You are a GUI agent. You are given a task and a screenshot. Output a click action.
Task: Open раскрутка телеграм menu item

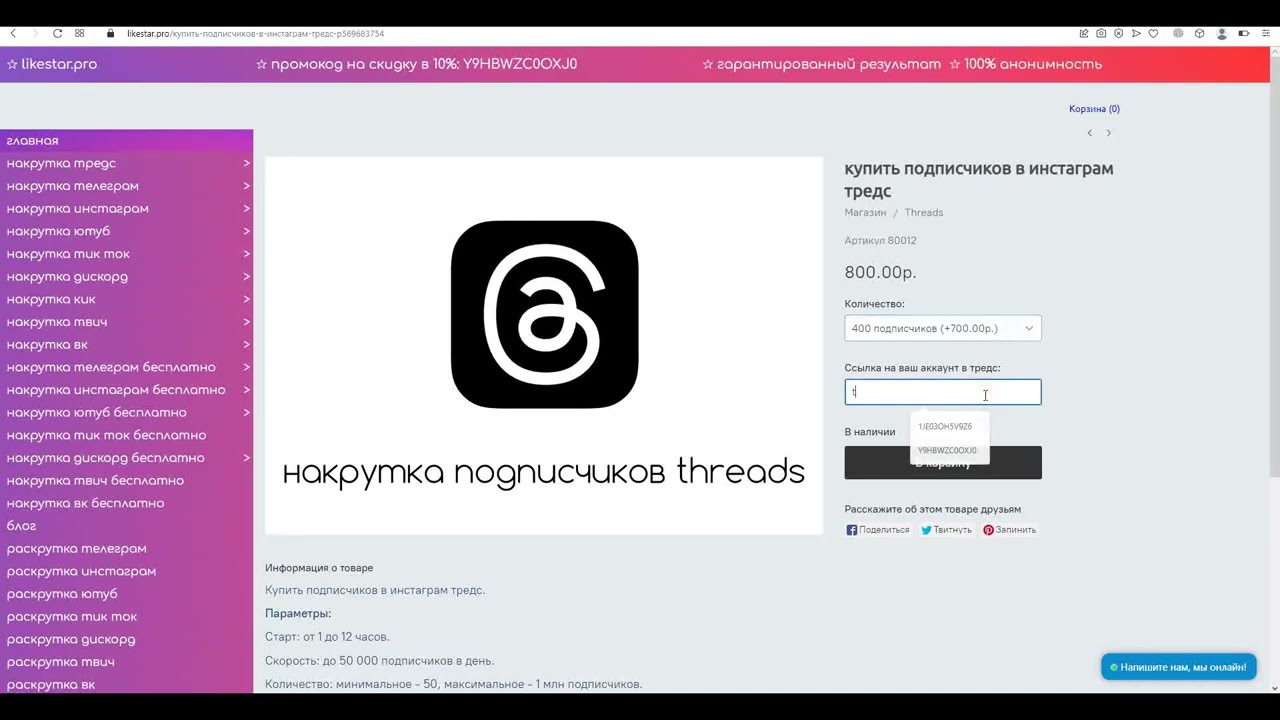coord(126,549)
